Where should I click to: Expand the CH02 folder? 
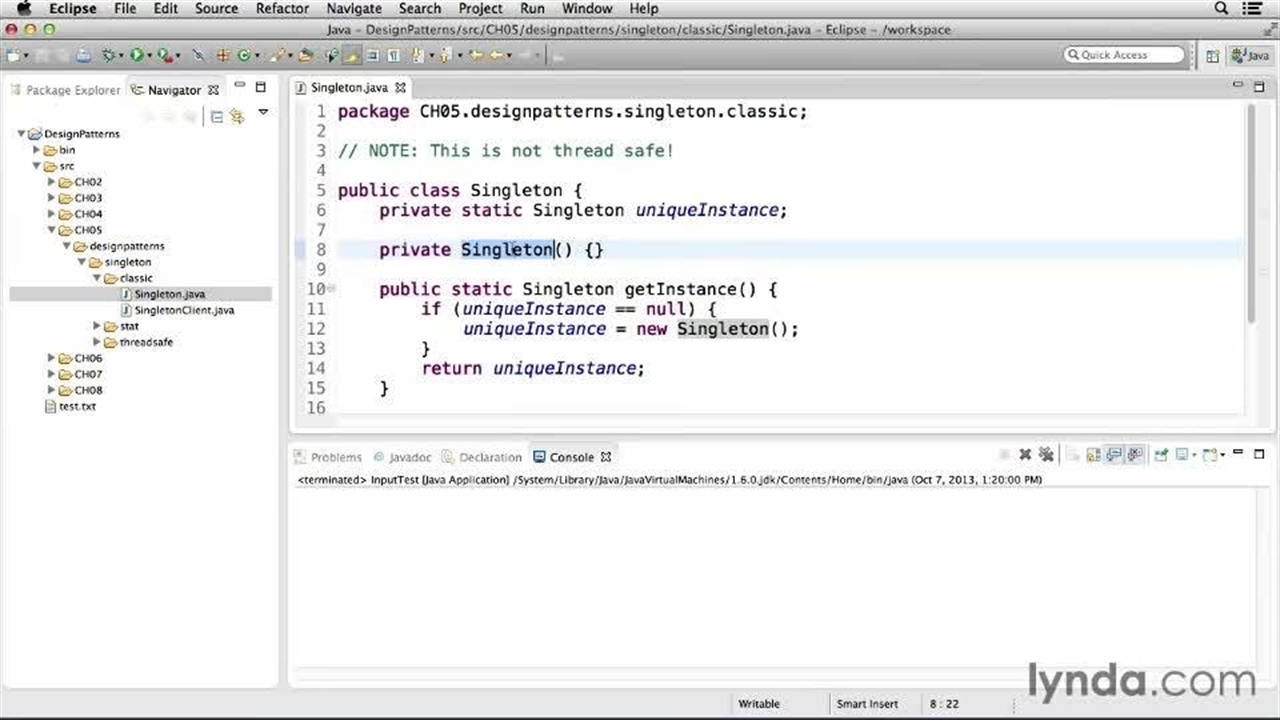tap(52, 182)
